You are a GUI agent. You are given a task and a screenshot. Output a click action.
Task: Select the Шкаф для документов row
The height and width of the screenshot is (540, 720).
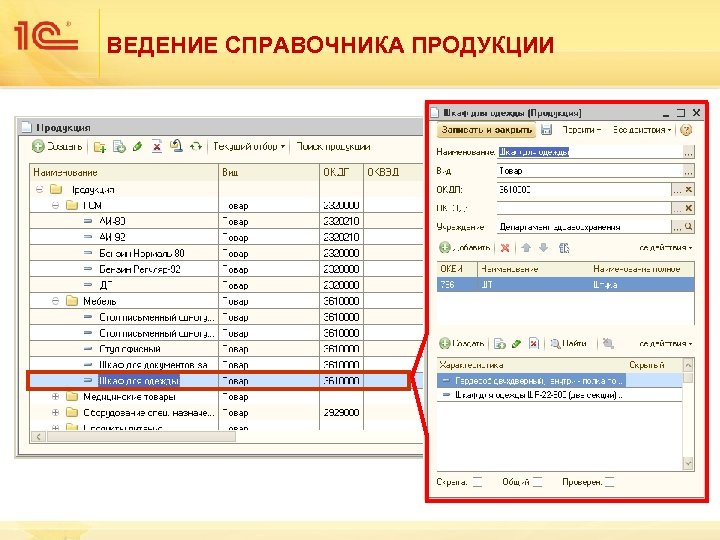click(x=226, y=365)
